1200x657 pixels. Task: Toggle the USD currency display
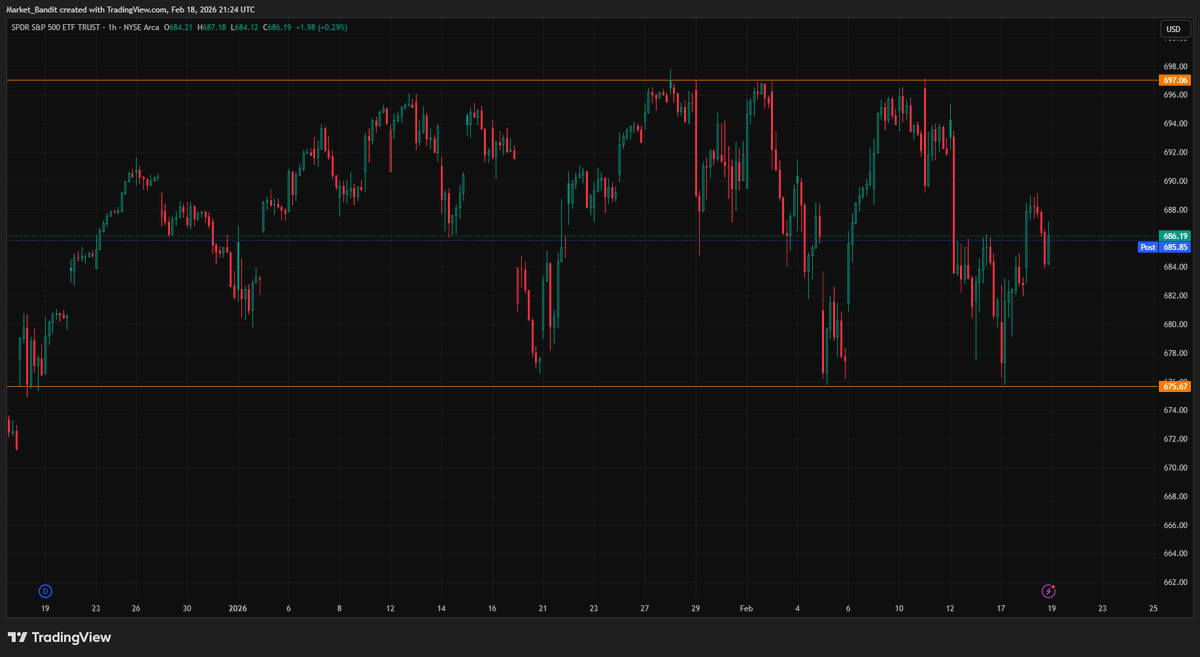click(x=1172, y=29)
